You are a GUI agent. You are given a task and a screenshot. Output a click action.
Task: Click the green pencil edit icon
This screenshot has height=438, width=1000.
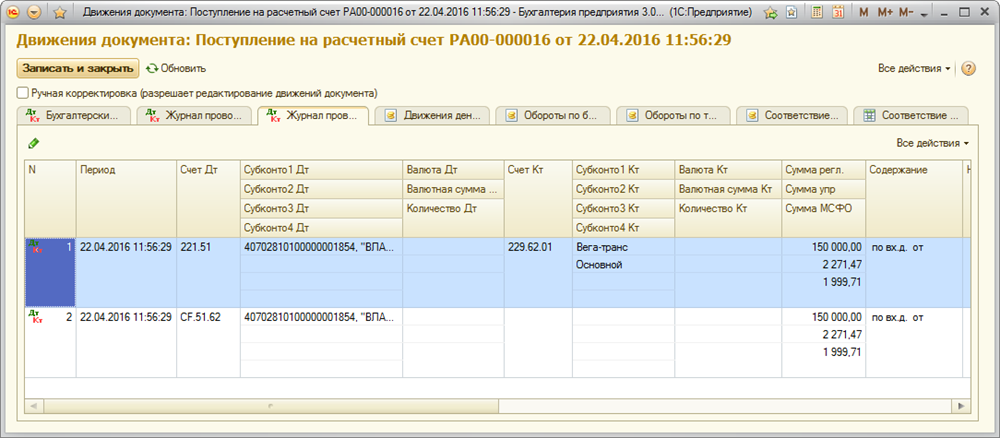pos(34,144)
